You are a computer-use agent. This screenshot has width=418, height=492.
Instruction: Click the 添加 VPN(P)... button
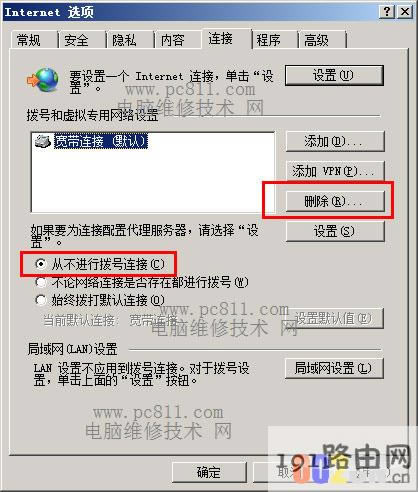[335, 171]
